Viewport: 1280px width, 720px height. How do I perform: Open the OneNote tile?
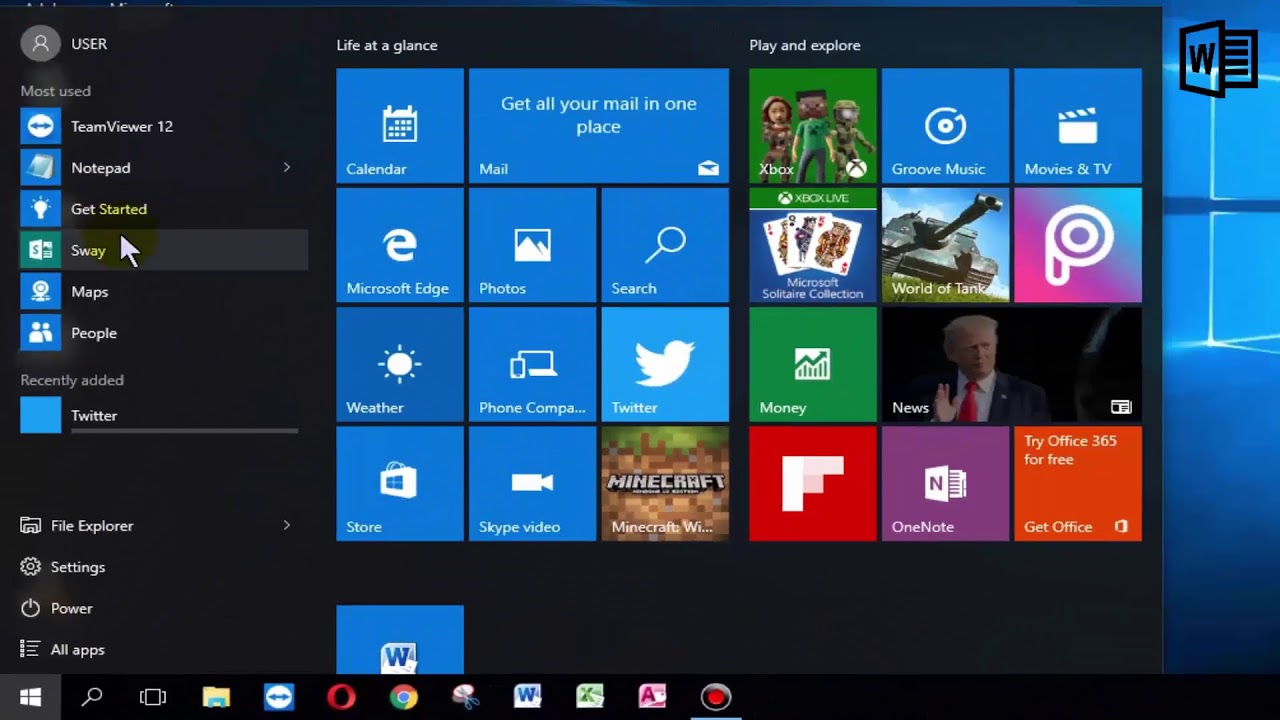945,484
